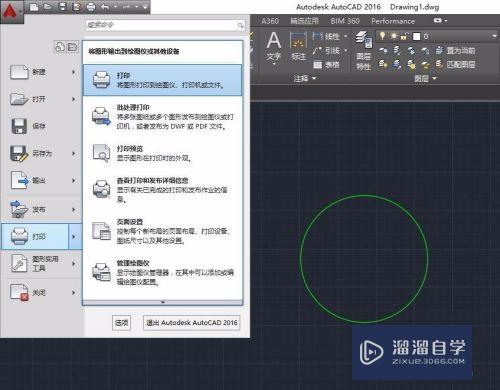This screenshot has height=390, width=500.
Task: Open the Undo history dropdown arrow
Action: (x=116, y=7)
